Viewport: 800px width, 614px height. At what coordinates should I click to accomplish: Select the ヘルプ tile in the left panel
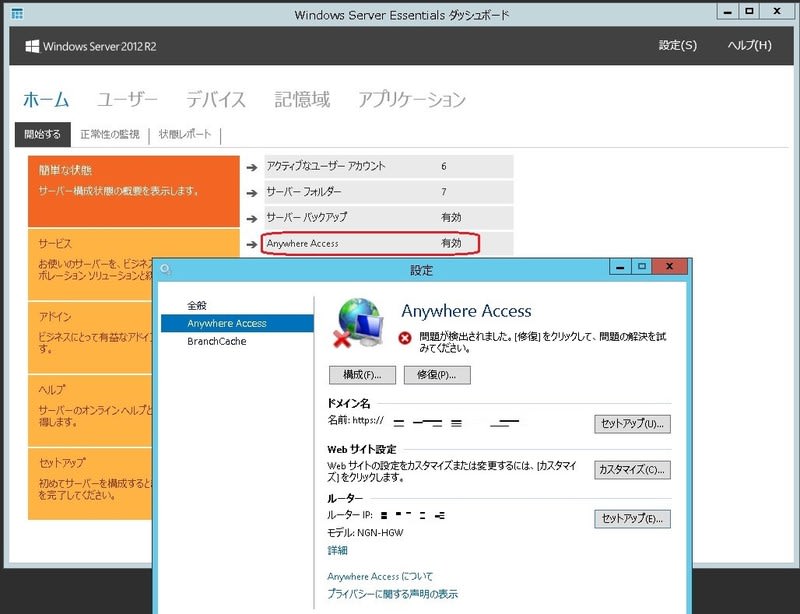pos(91,410)
